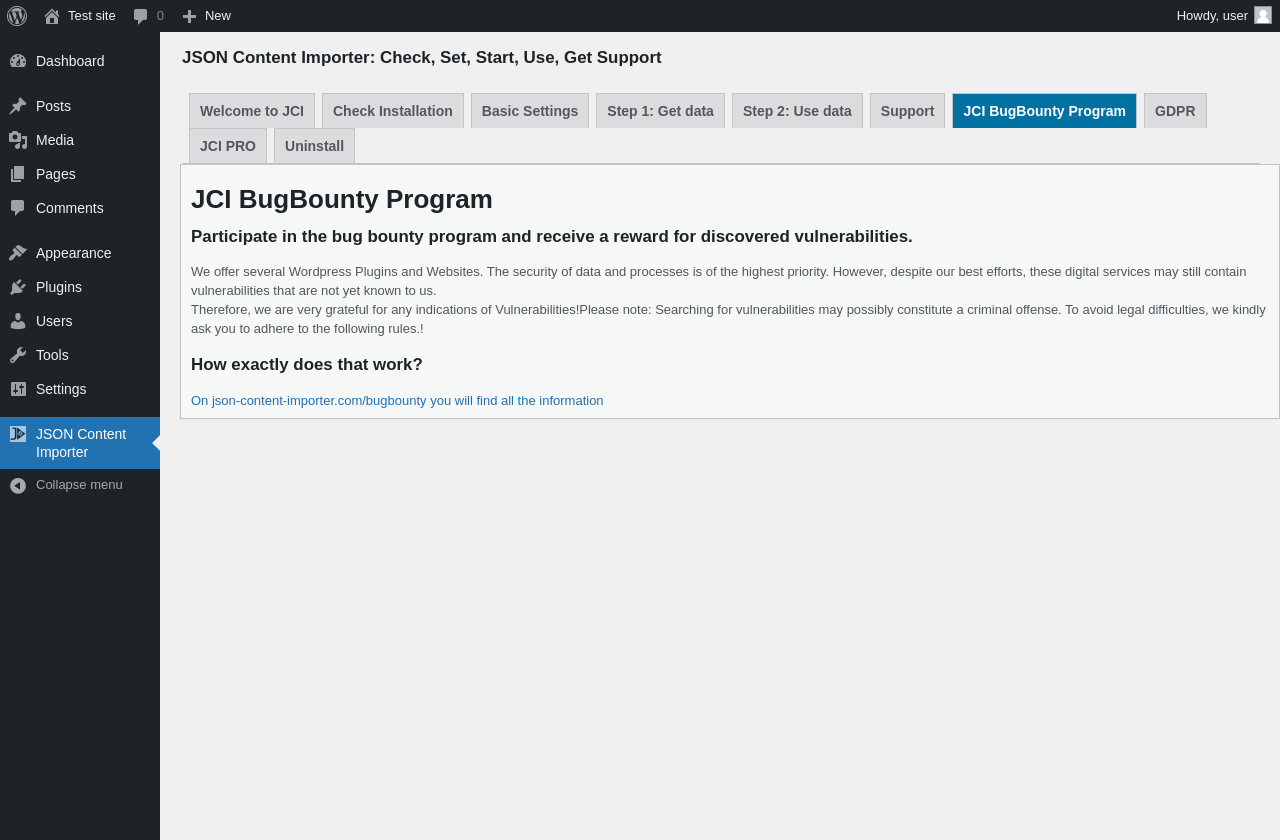Open the Basic Settings tab
Viewport: 1280px width, 840px height.
[530, 111]
